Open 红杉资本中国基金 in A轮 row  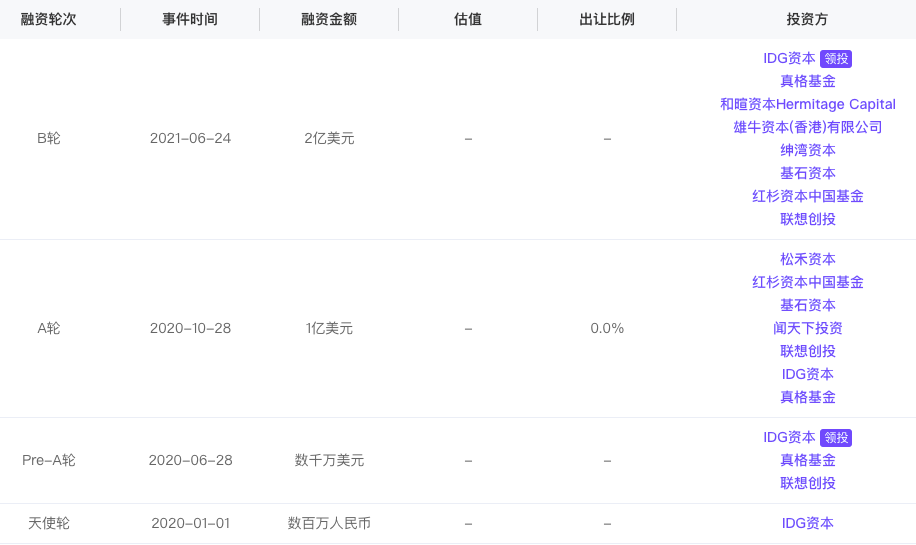click(808, 282)
